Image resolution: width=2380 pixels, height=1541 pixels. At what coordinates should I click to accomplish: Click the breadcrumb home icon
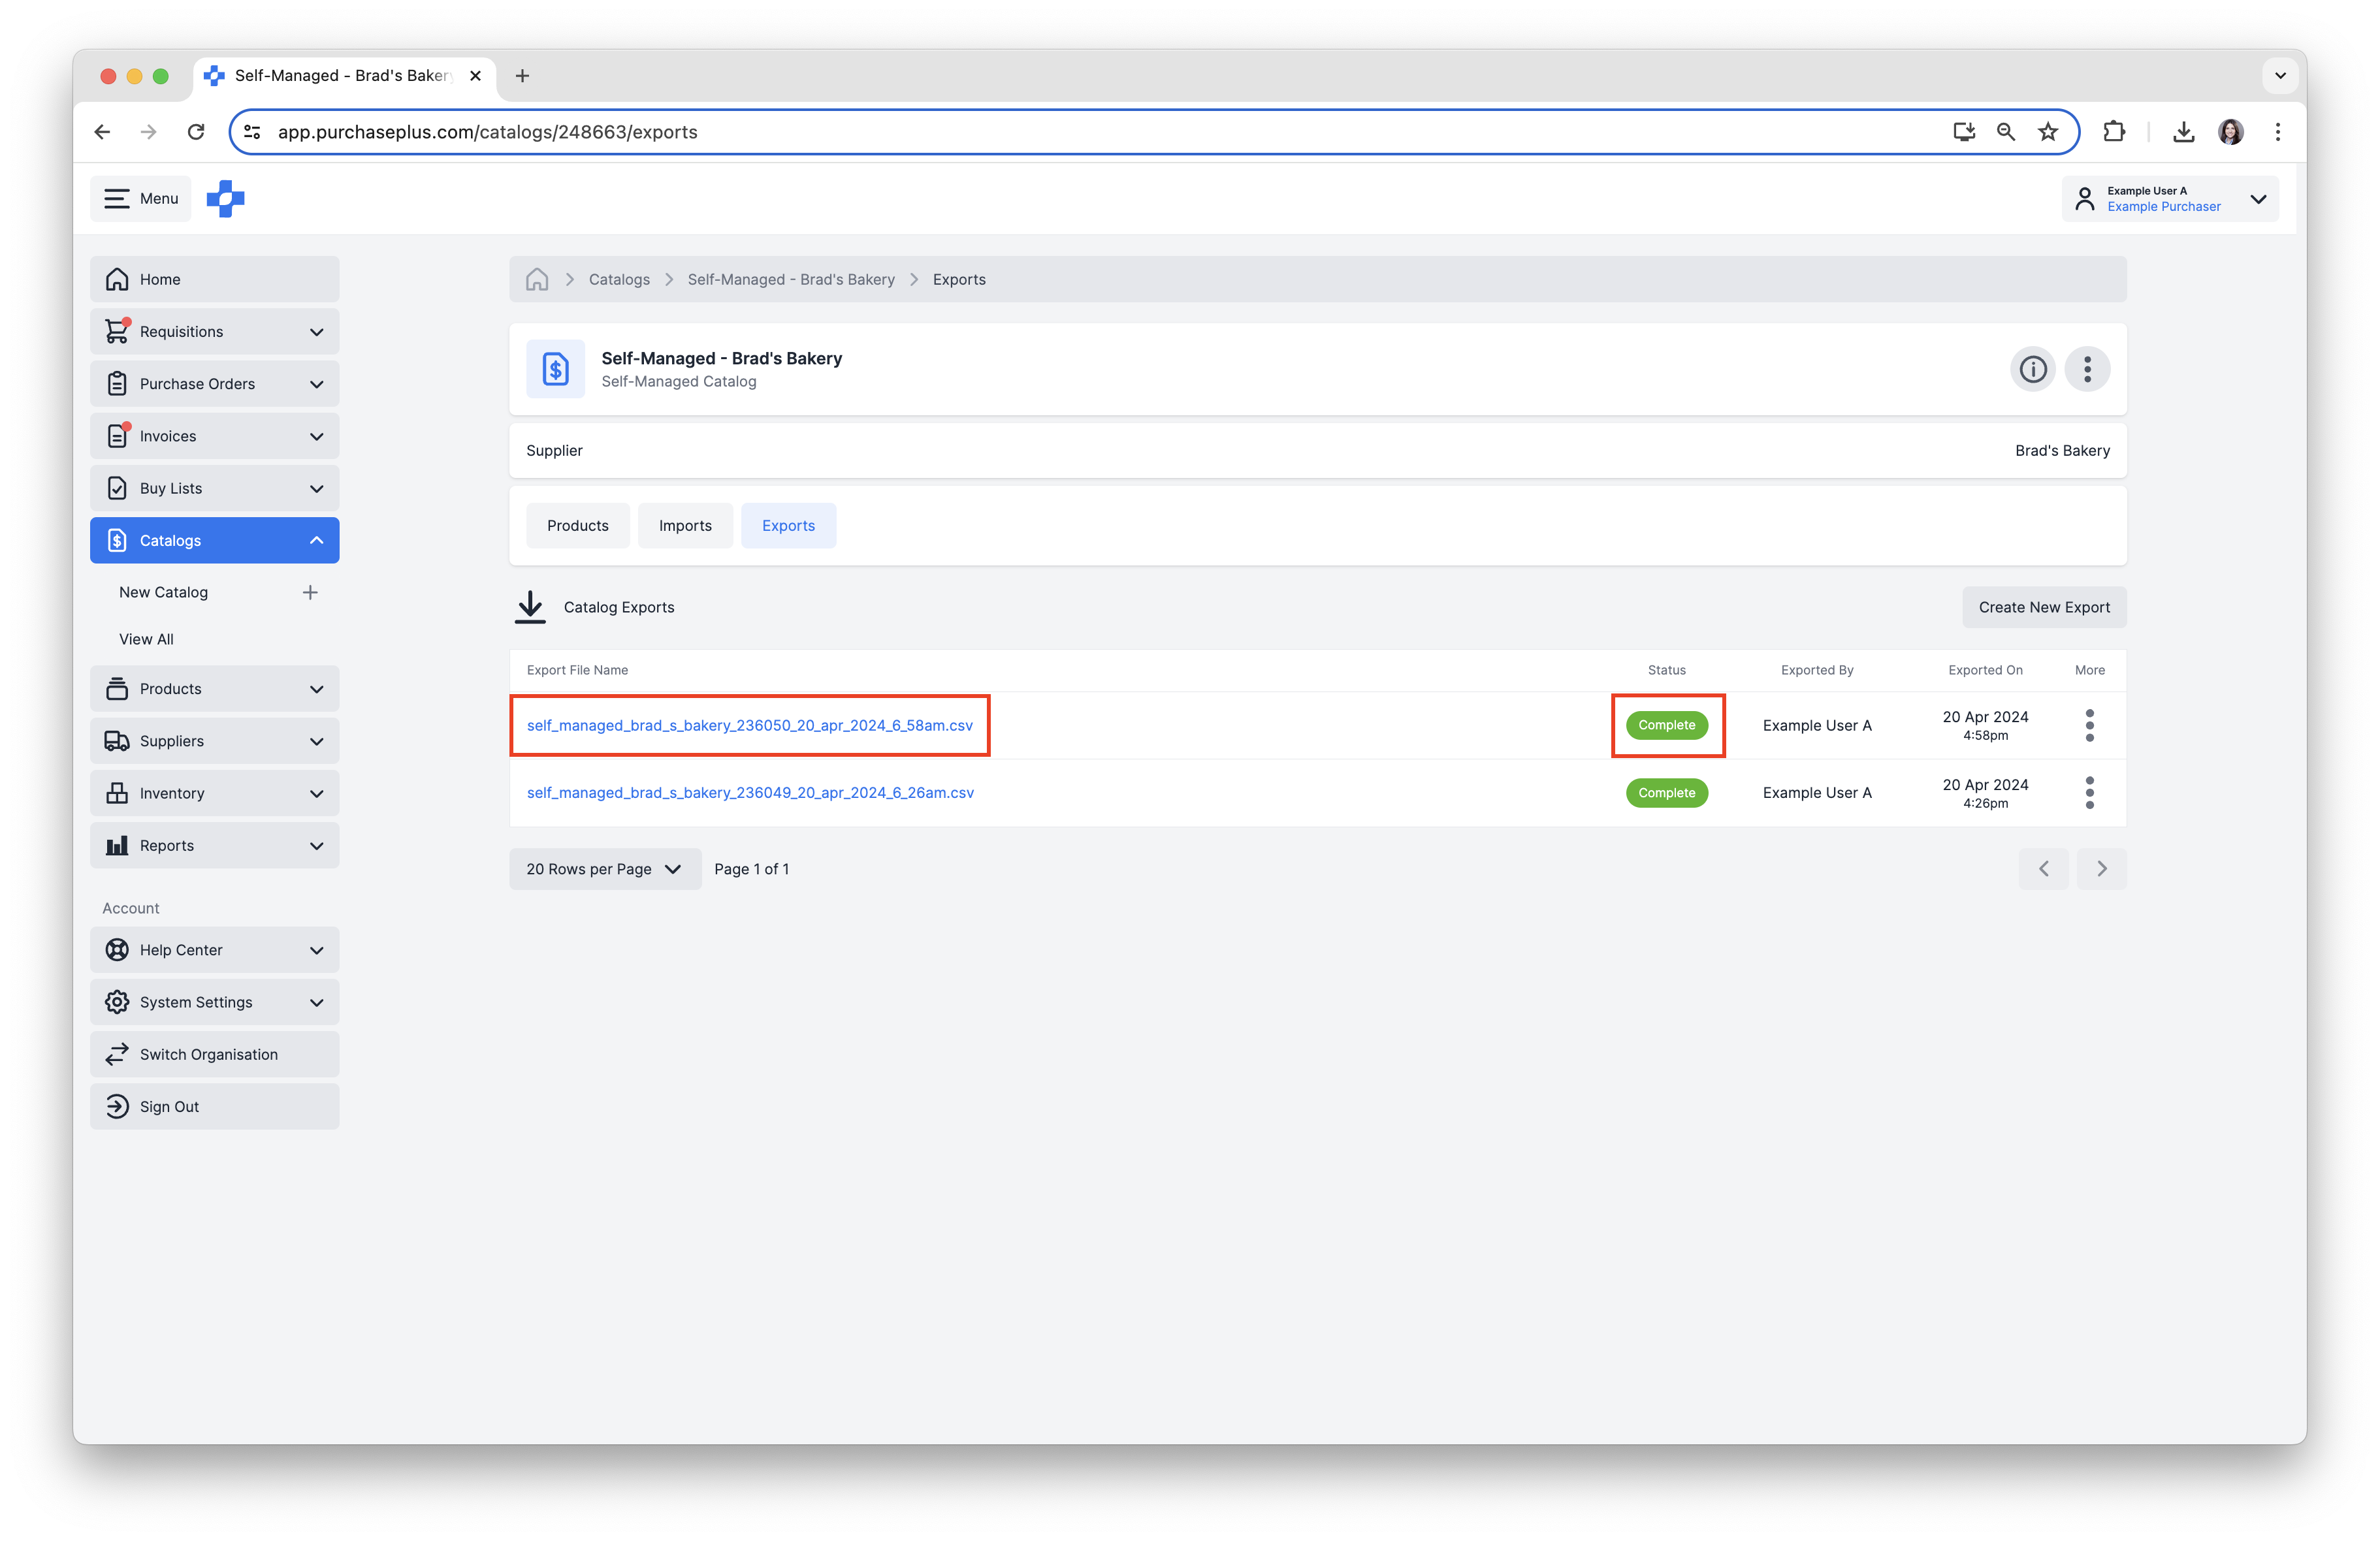[536, 279]
